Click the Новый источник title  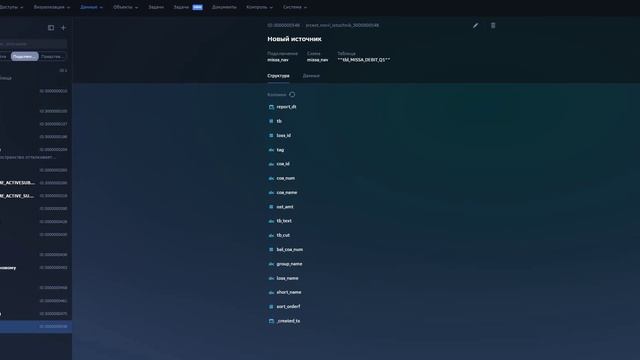(x=294, y=39)
